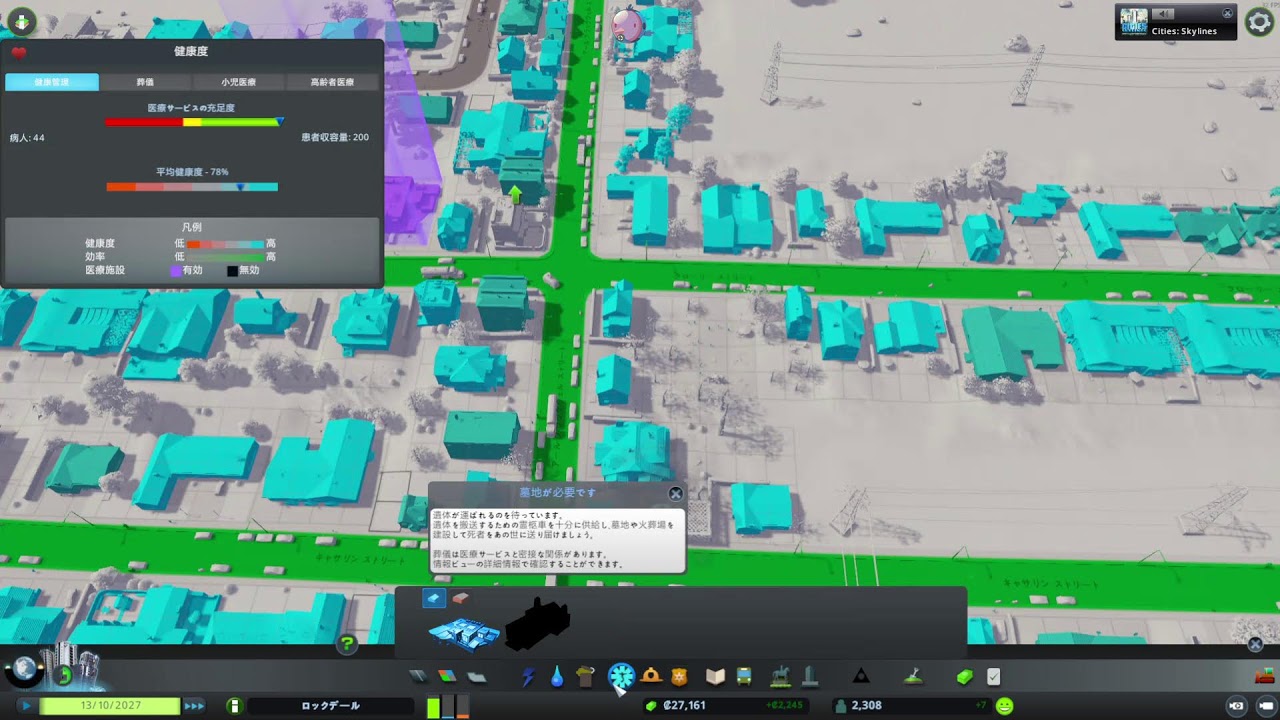Viewport: 1280px width, 720px height.
Task: Click the 病人: 44 statistic
Action: point(27,138)
